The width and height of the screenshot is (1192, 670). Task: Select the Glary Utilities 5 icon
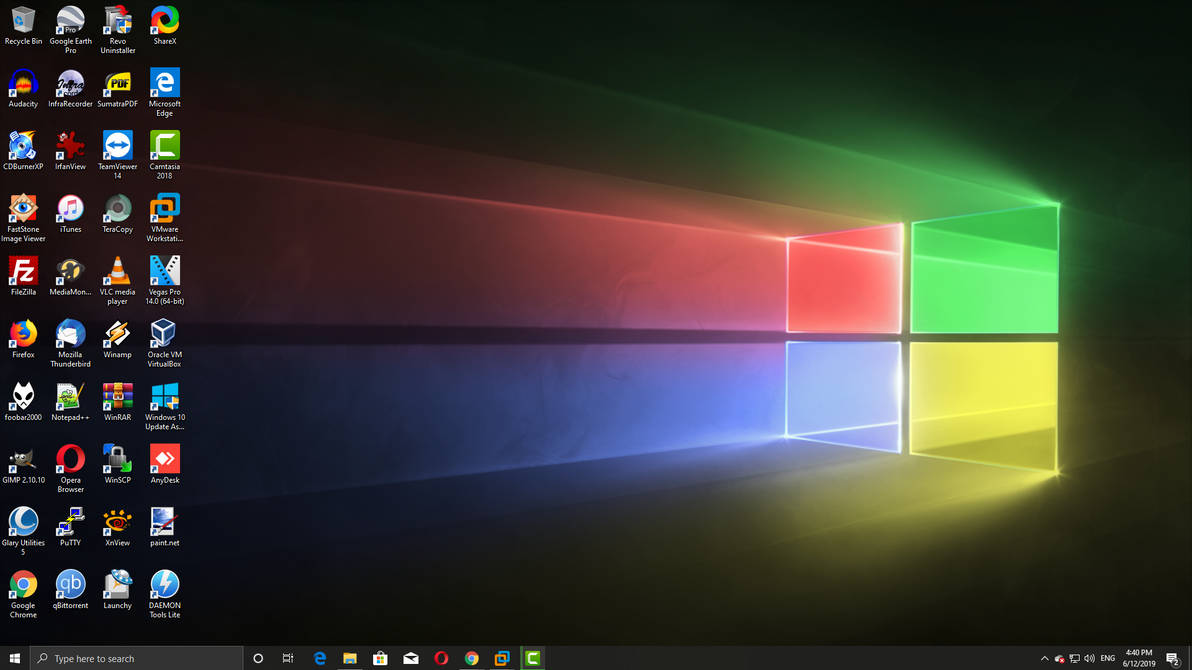24,532
